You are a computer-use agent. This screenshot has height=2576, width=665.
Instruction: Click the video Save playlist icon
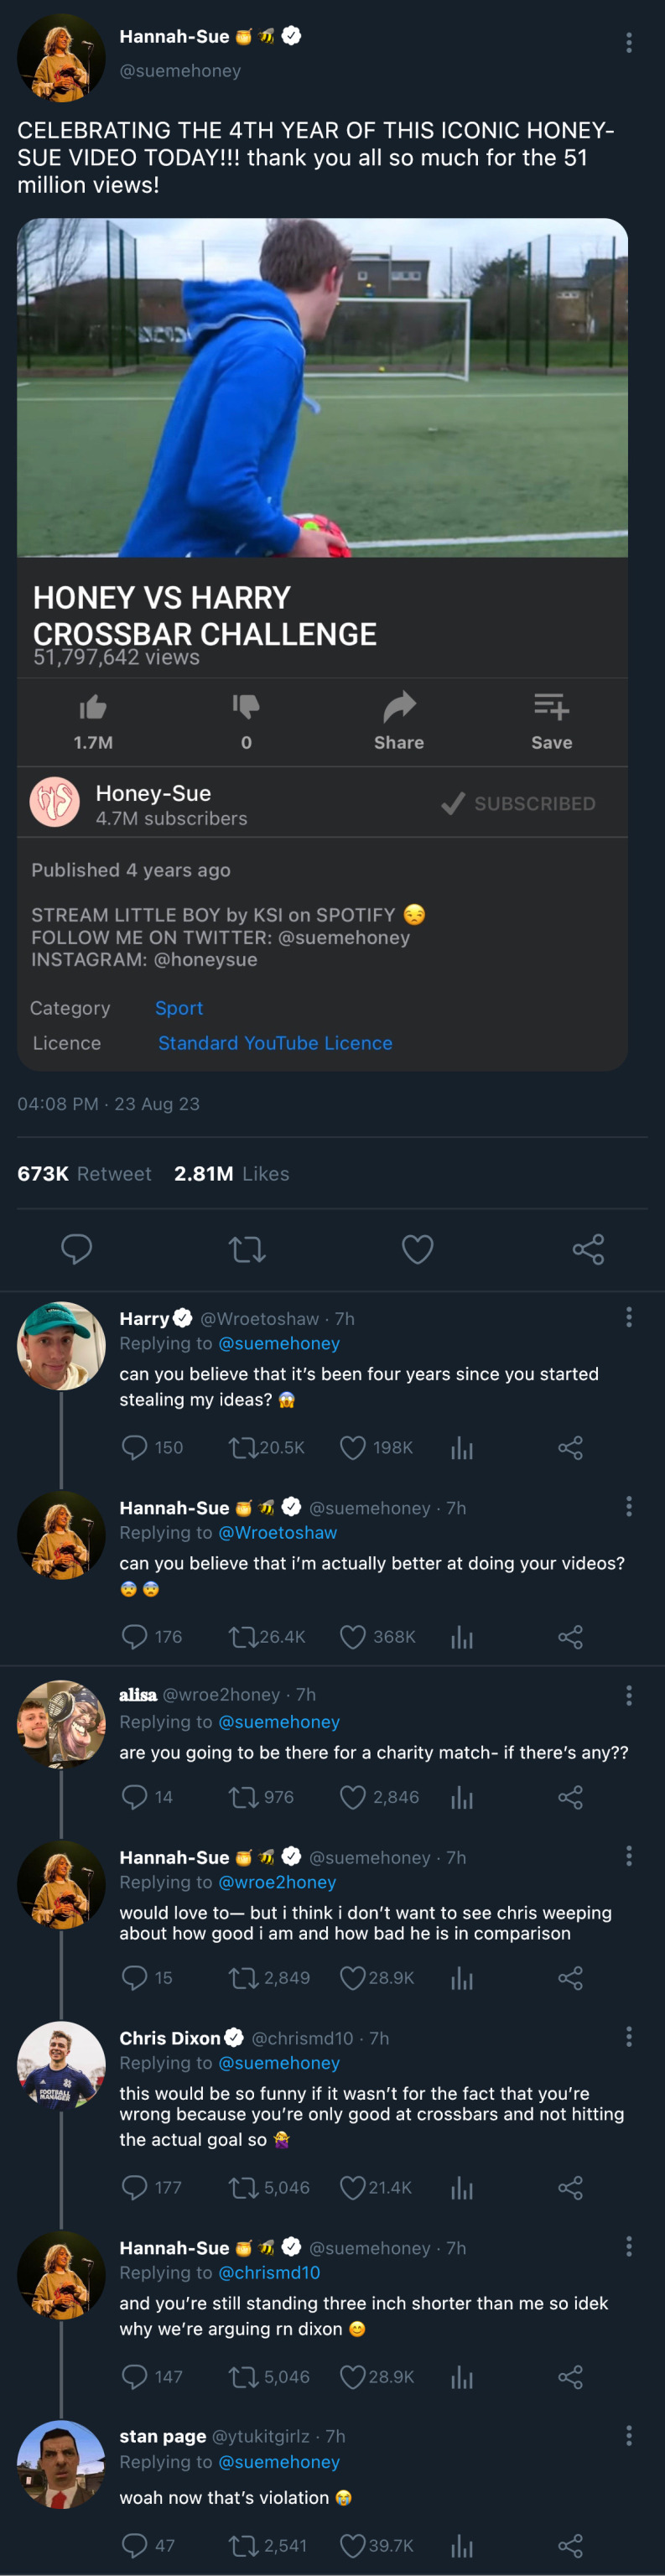pyautogui.click(x=551, y=708)
